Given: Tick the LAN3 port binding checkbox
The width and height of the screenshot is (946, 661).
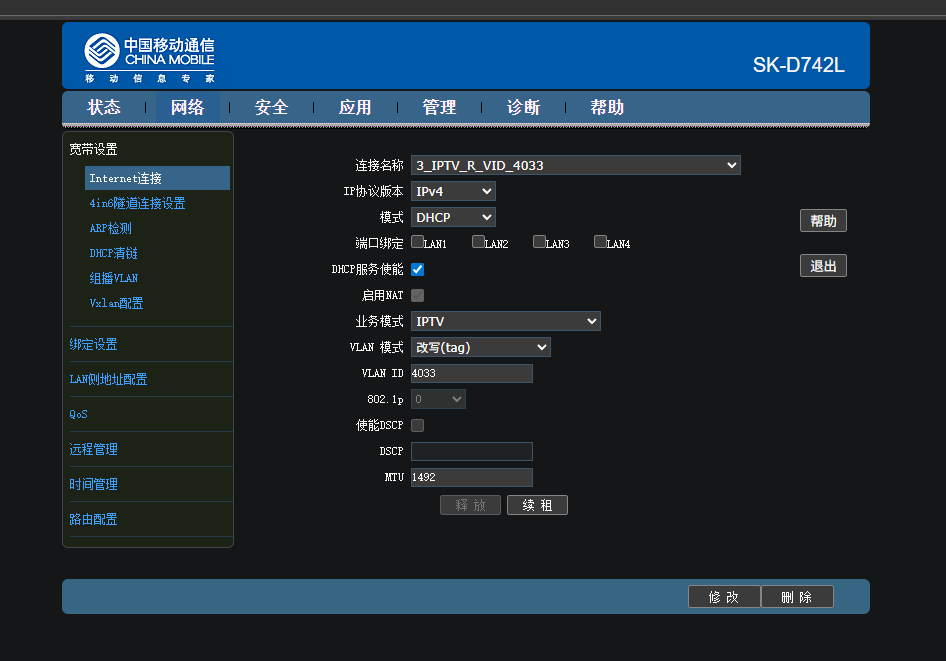Looking at the screenshot, I should [x=539, y=242].
